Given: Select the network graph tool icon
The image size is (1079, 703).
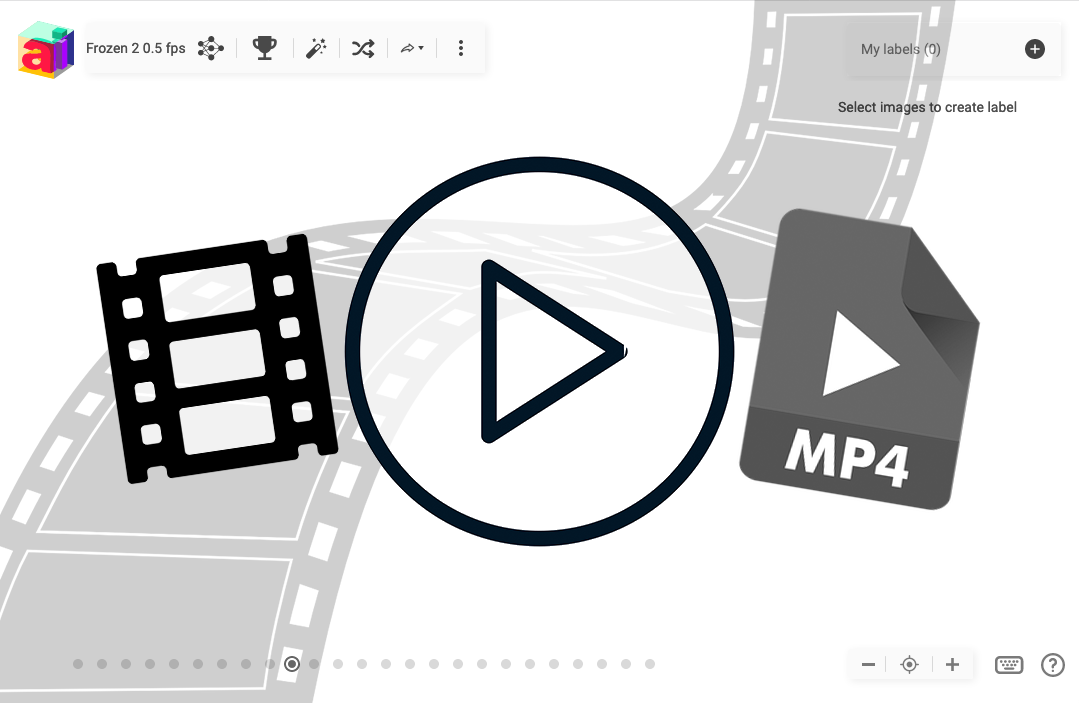Looking at the screenshot, I should [210, 47].
